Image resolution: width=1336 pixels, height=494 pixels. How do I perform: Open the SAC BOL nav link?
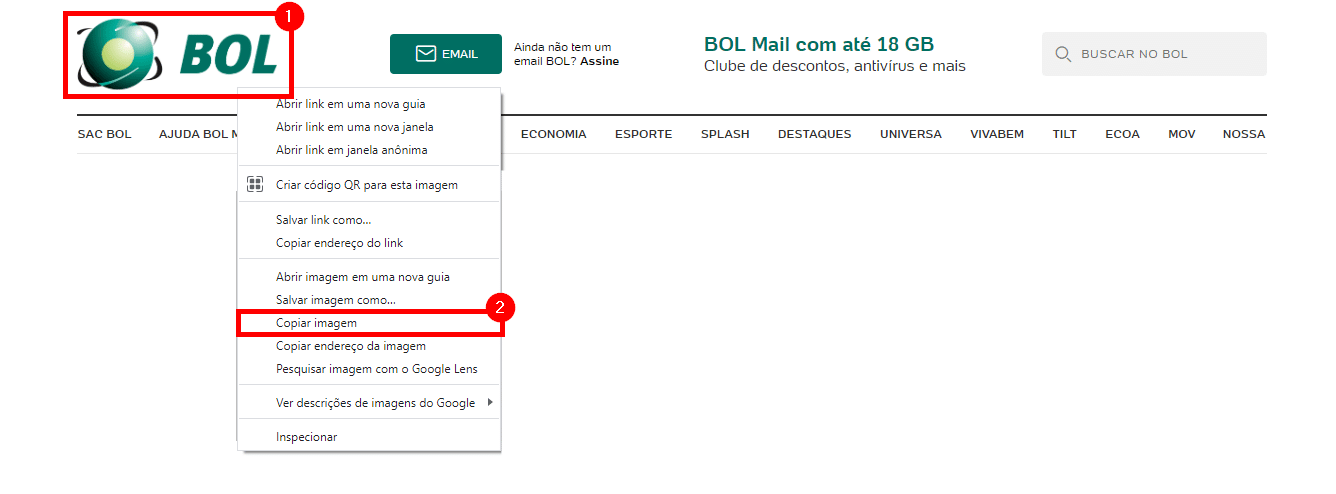coord(104,134)
